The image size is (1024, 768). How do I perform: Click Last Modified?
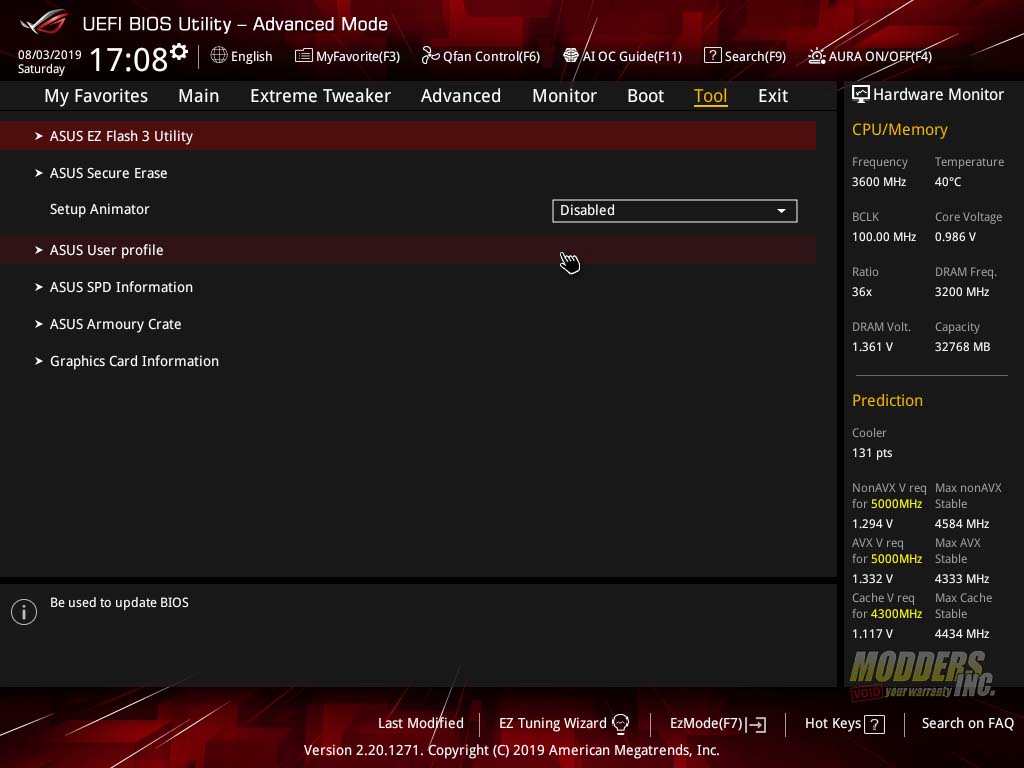click(x=421, y=724)
